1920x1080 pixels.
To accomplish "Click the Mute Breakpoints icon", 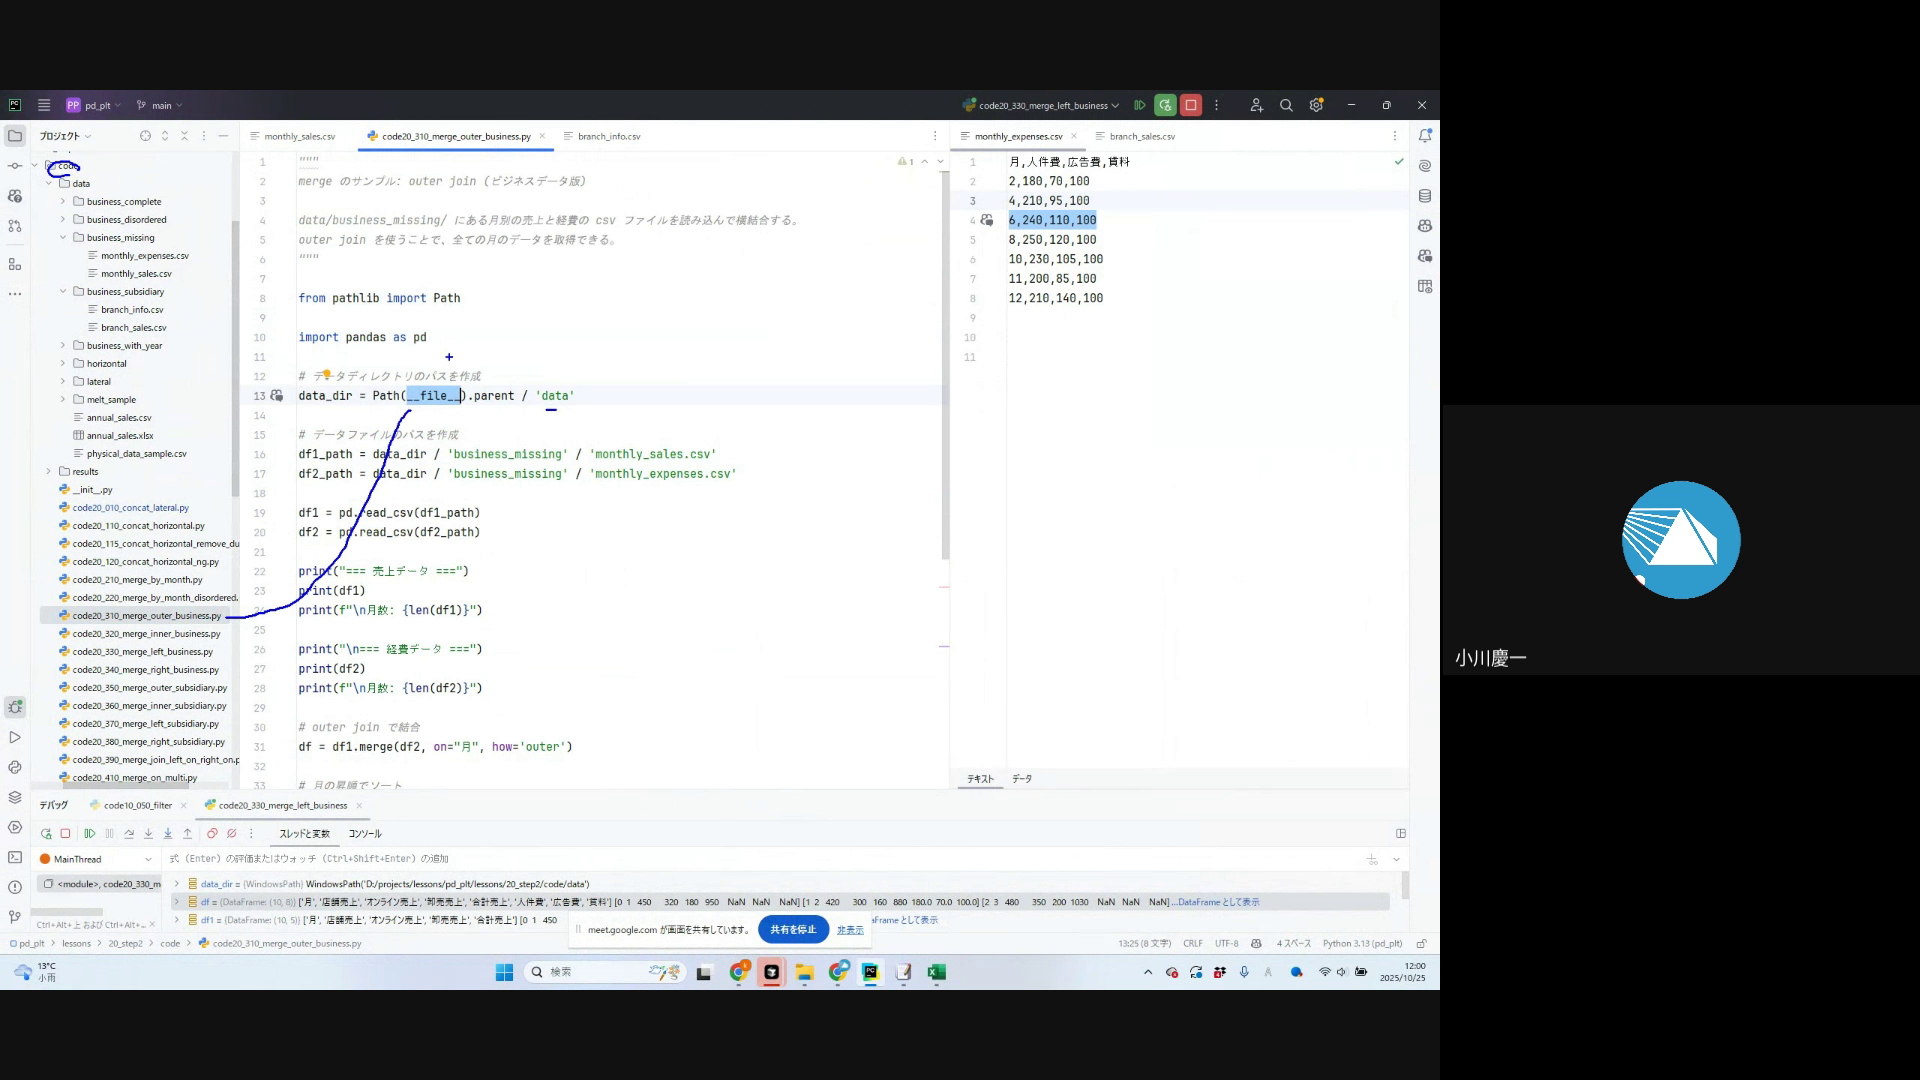I will tap(232, 833).
